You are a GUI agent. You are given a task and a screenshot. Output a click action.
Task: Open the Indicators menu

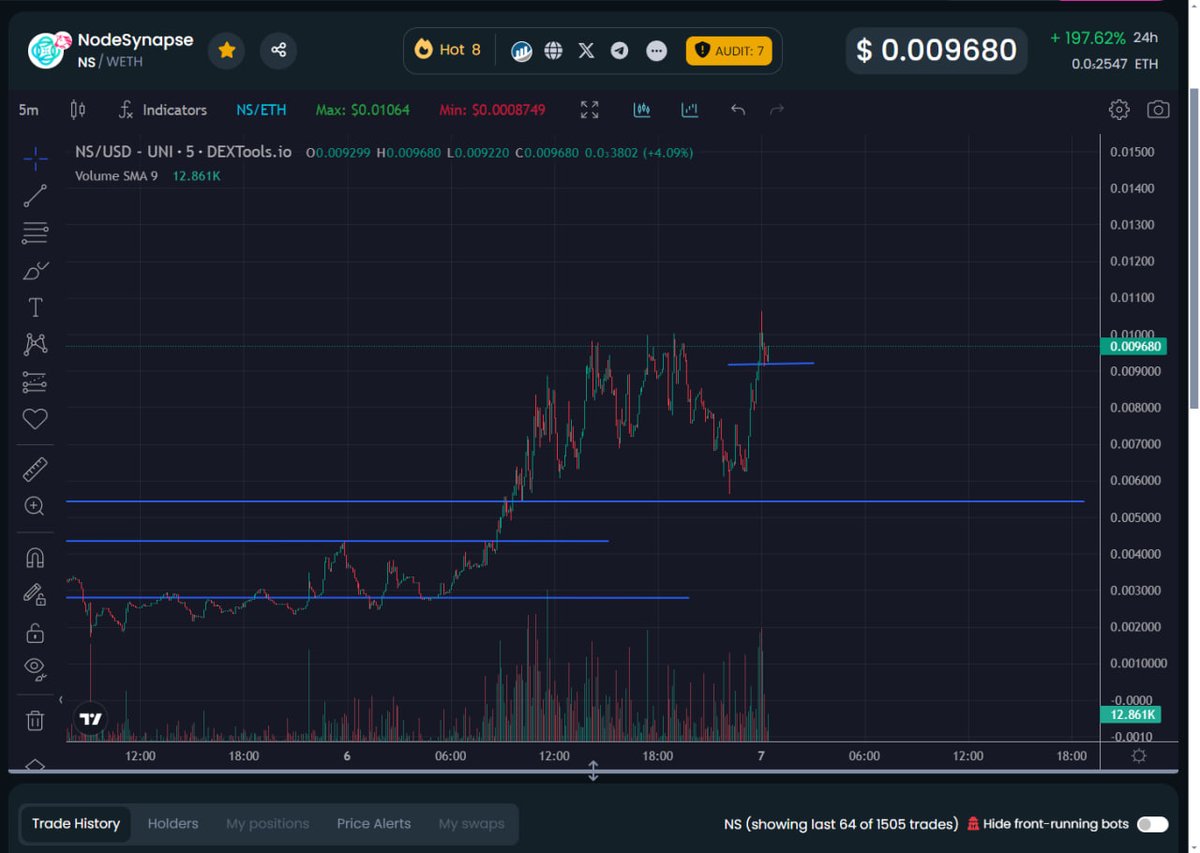162,110
